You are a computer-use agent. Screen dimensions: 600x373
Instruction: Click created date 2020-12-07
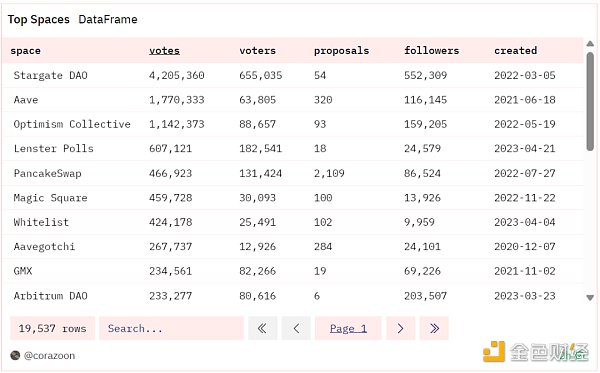coord(525,247)
